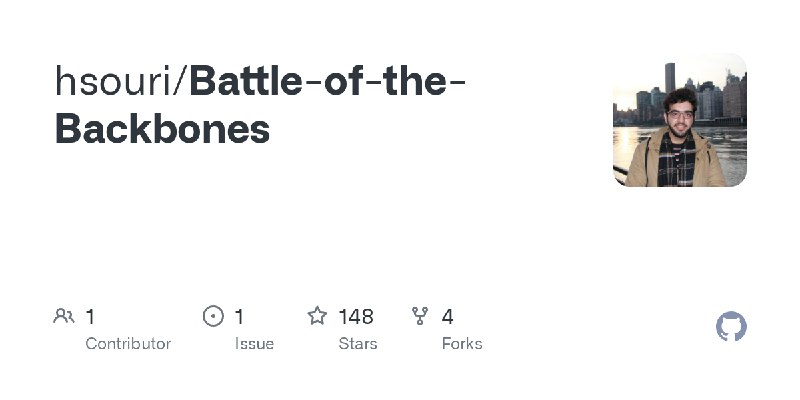Screen dimensions: 800x400
Task: Select the Contributor label
Action: click(128, 344)
